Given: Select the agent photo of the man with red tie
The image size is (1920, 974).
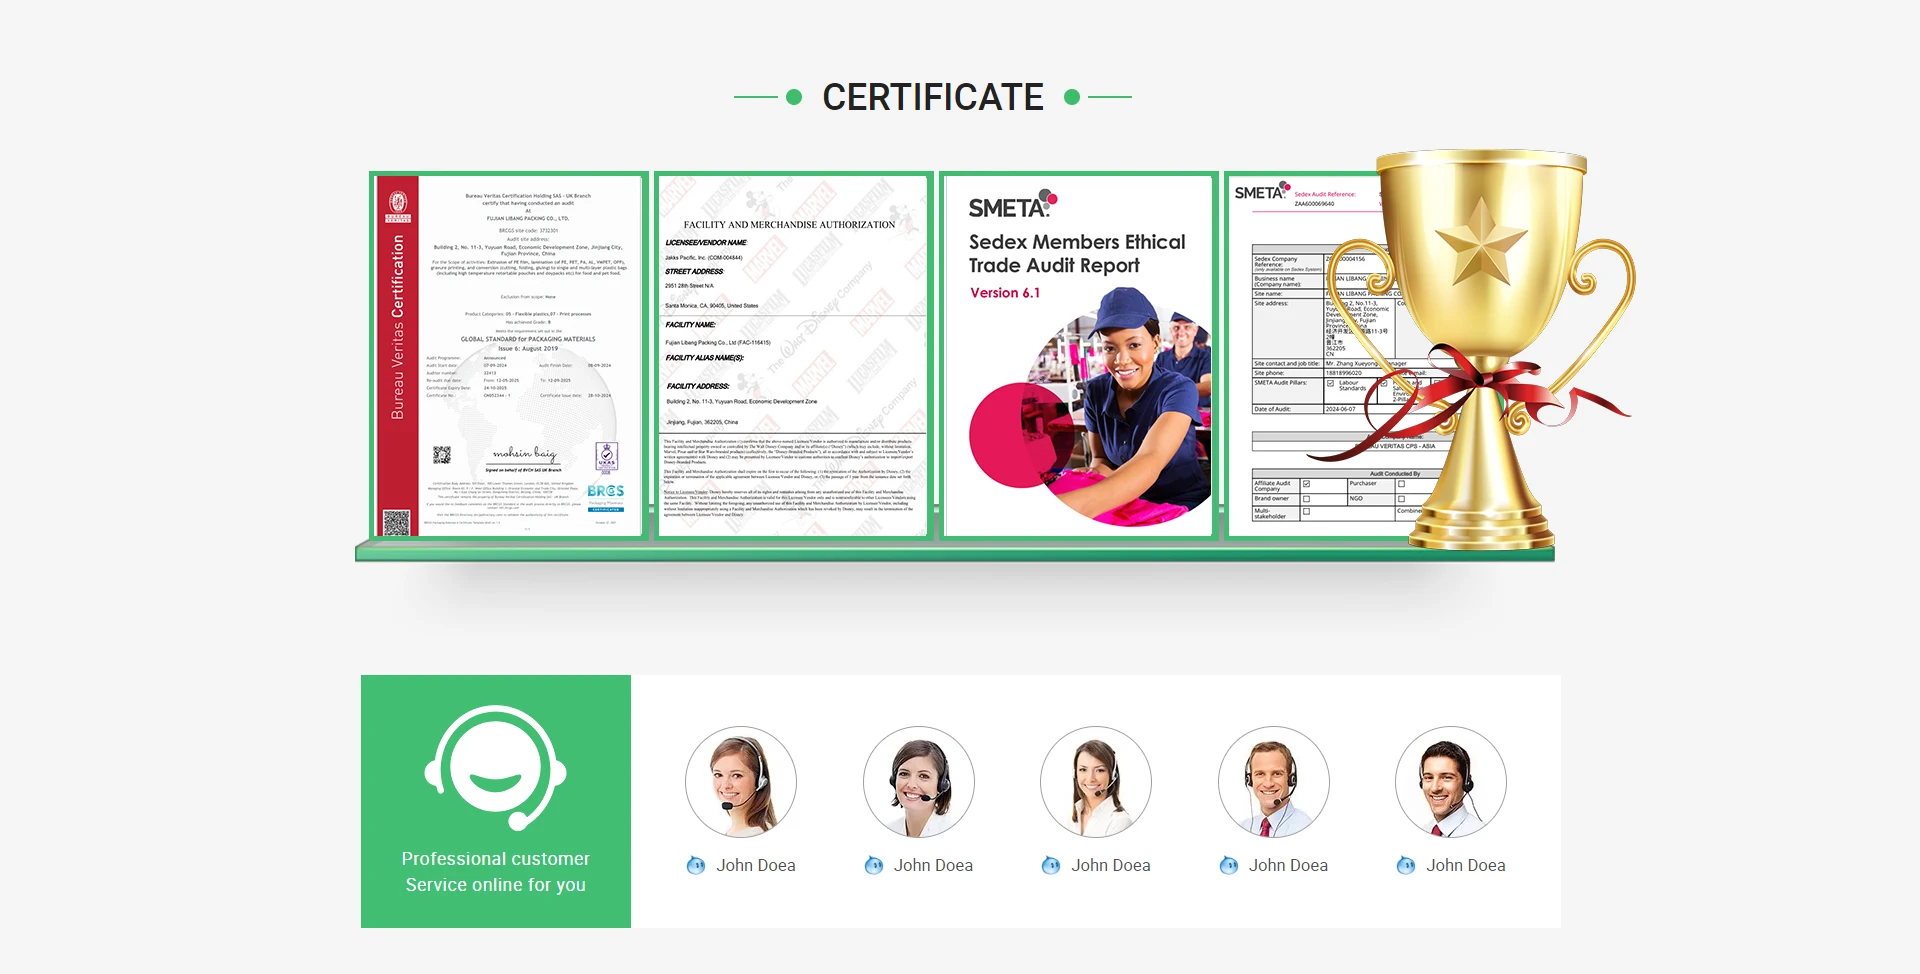Looking at the screenshot, I should pyautogui.click(x=1274, y=782).
